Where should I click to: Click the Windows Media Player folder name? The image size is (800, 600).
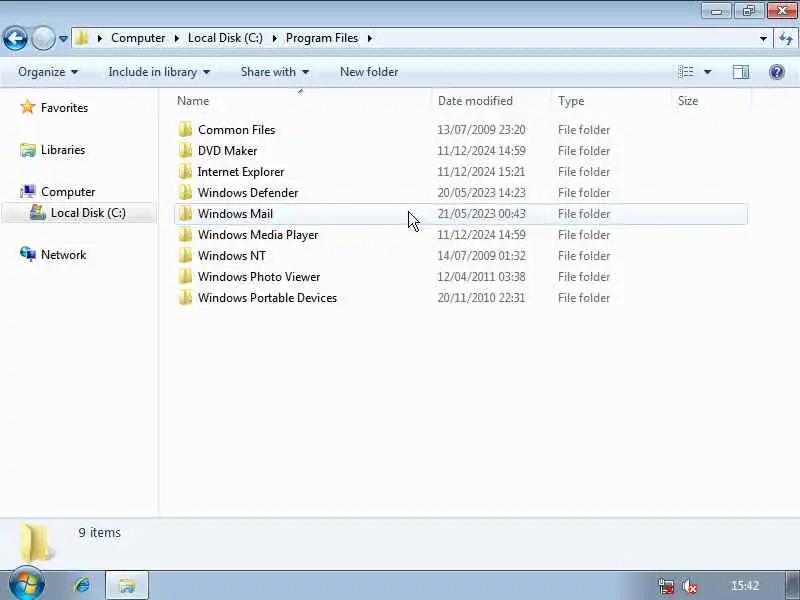click(258, 235)
